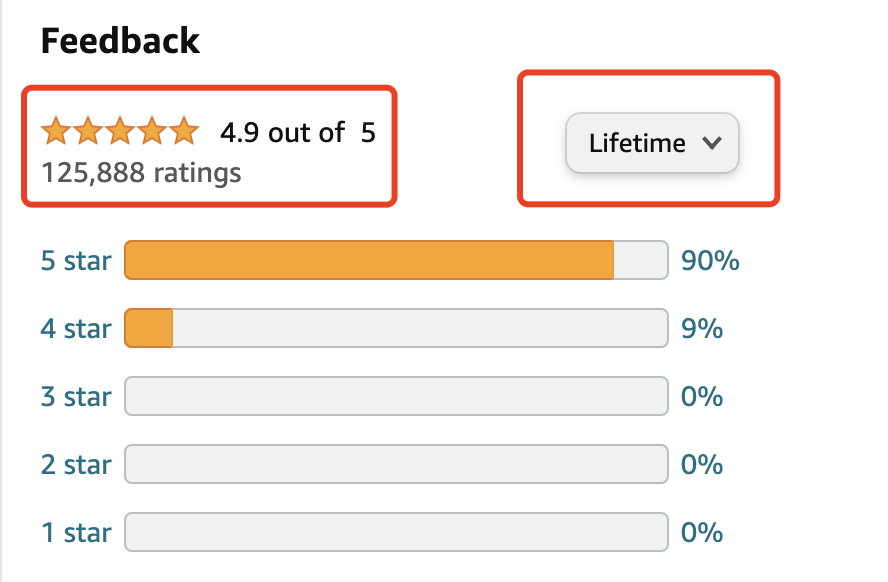The image size is (888, 582).
Task: Click the 0% beside 3 star
Action: pos(702,397)
